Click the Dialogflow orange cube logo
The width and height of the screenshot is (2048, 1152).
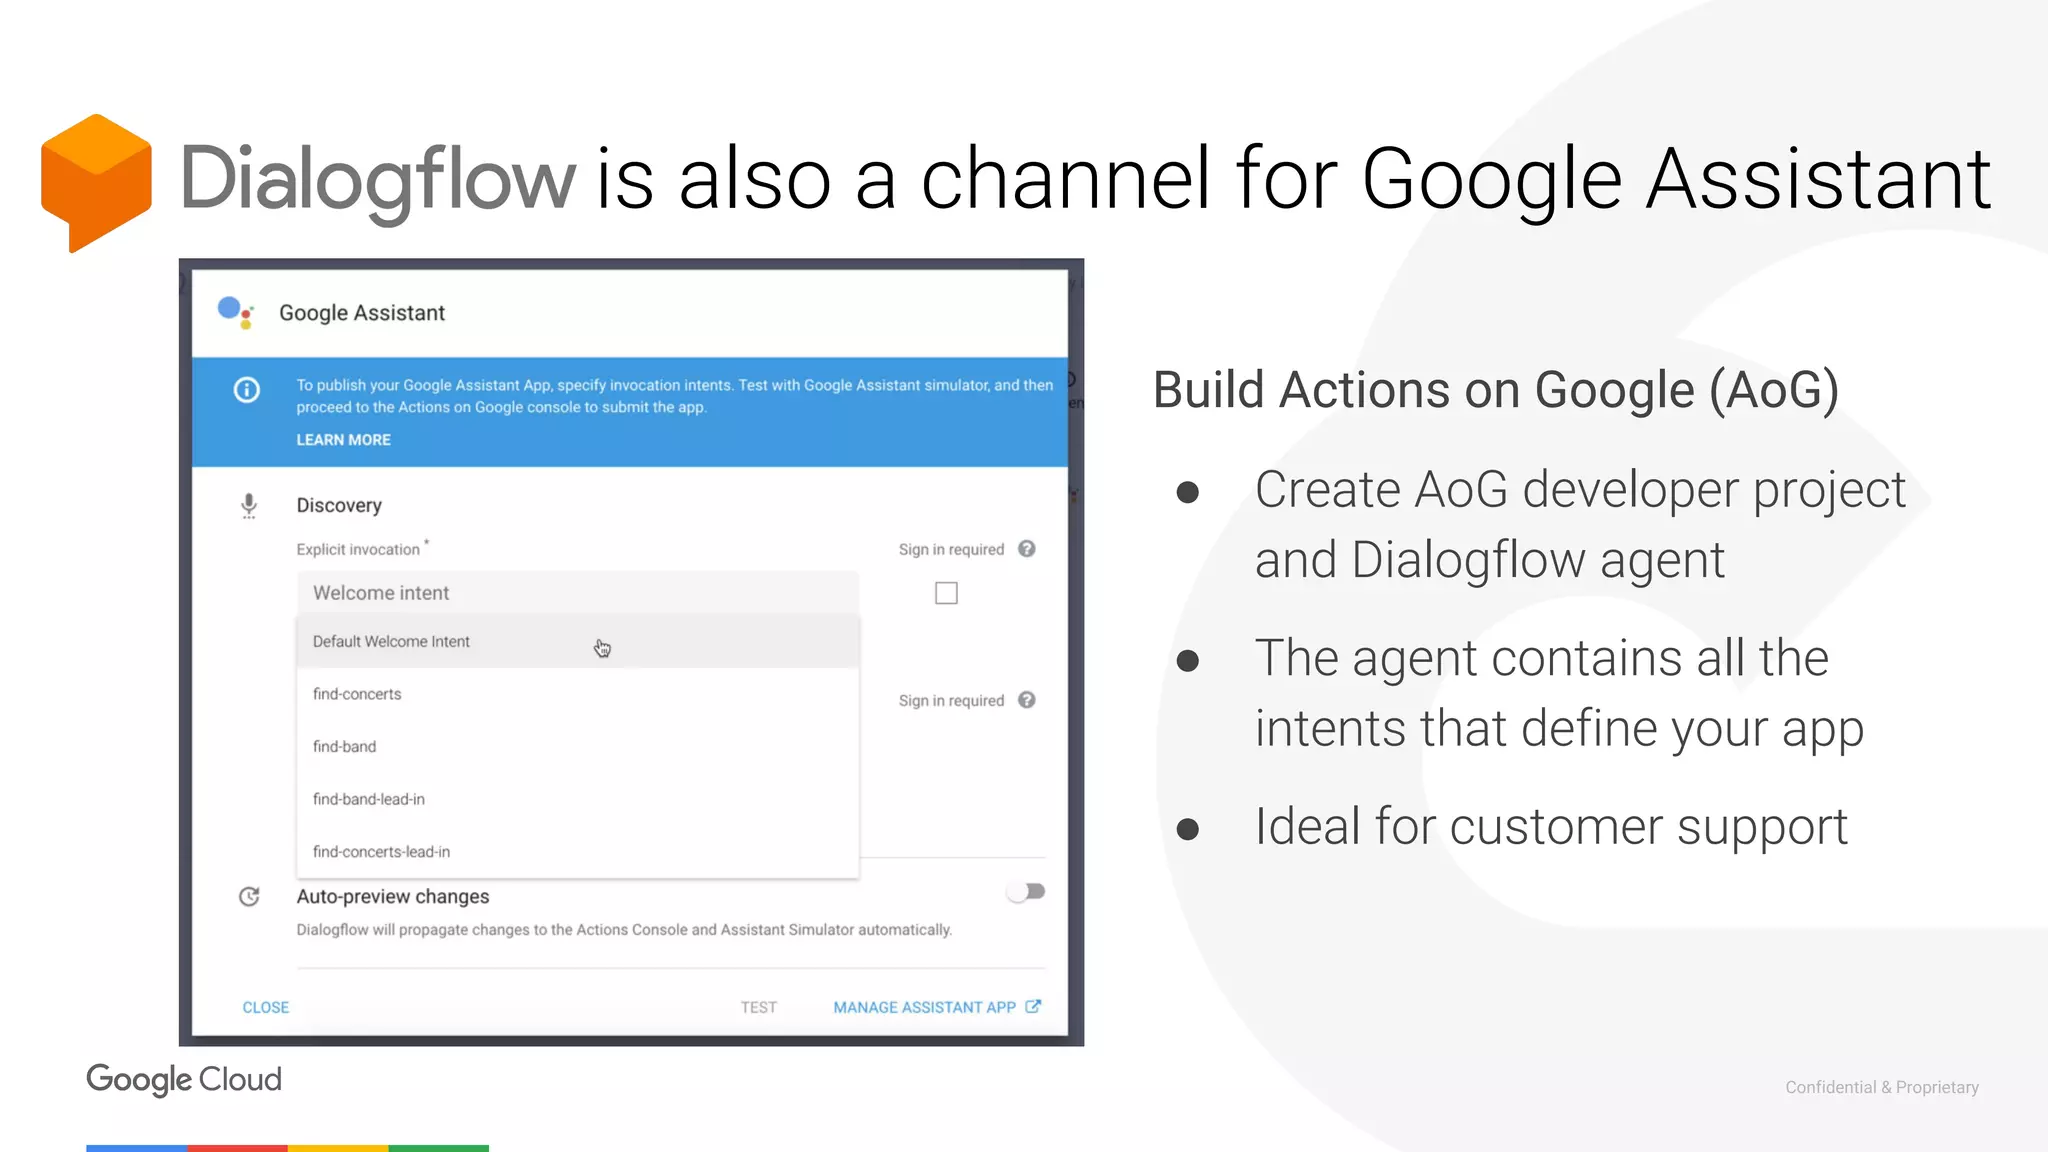(x=96, y=182)
